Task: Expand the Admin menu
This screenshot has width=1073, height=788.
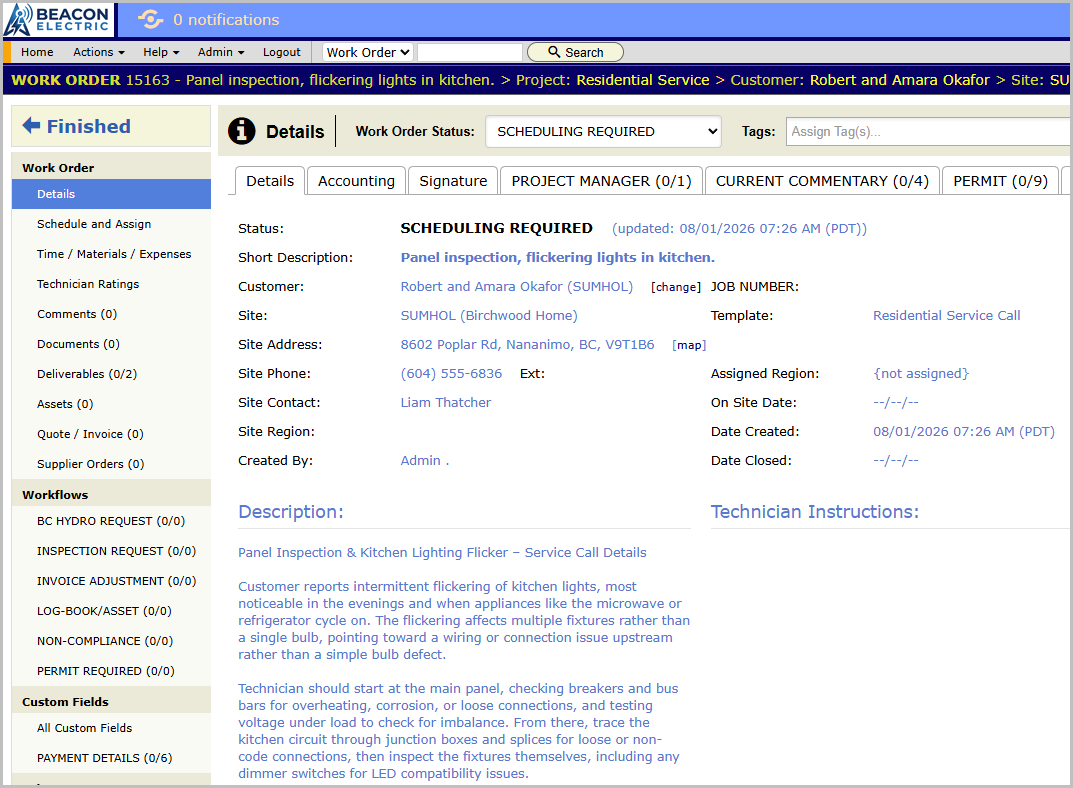Action: pyautogui.click(x=221, y=52)
